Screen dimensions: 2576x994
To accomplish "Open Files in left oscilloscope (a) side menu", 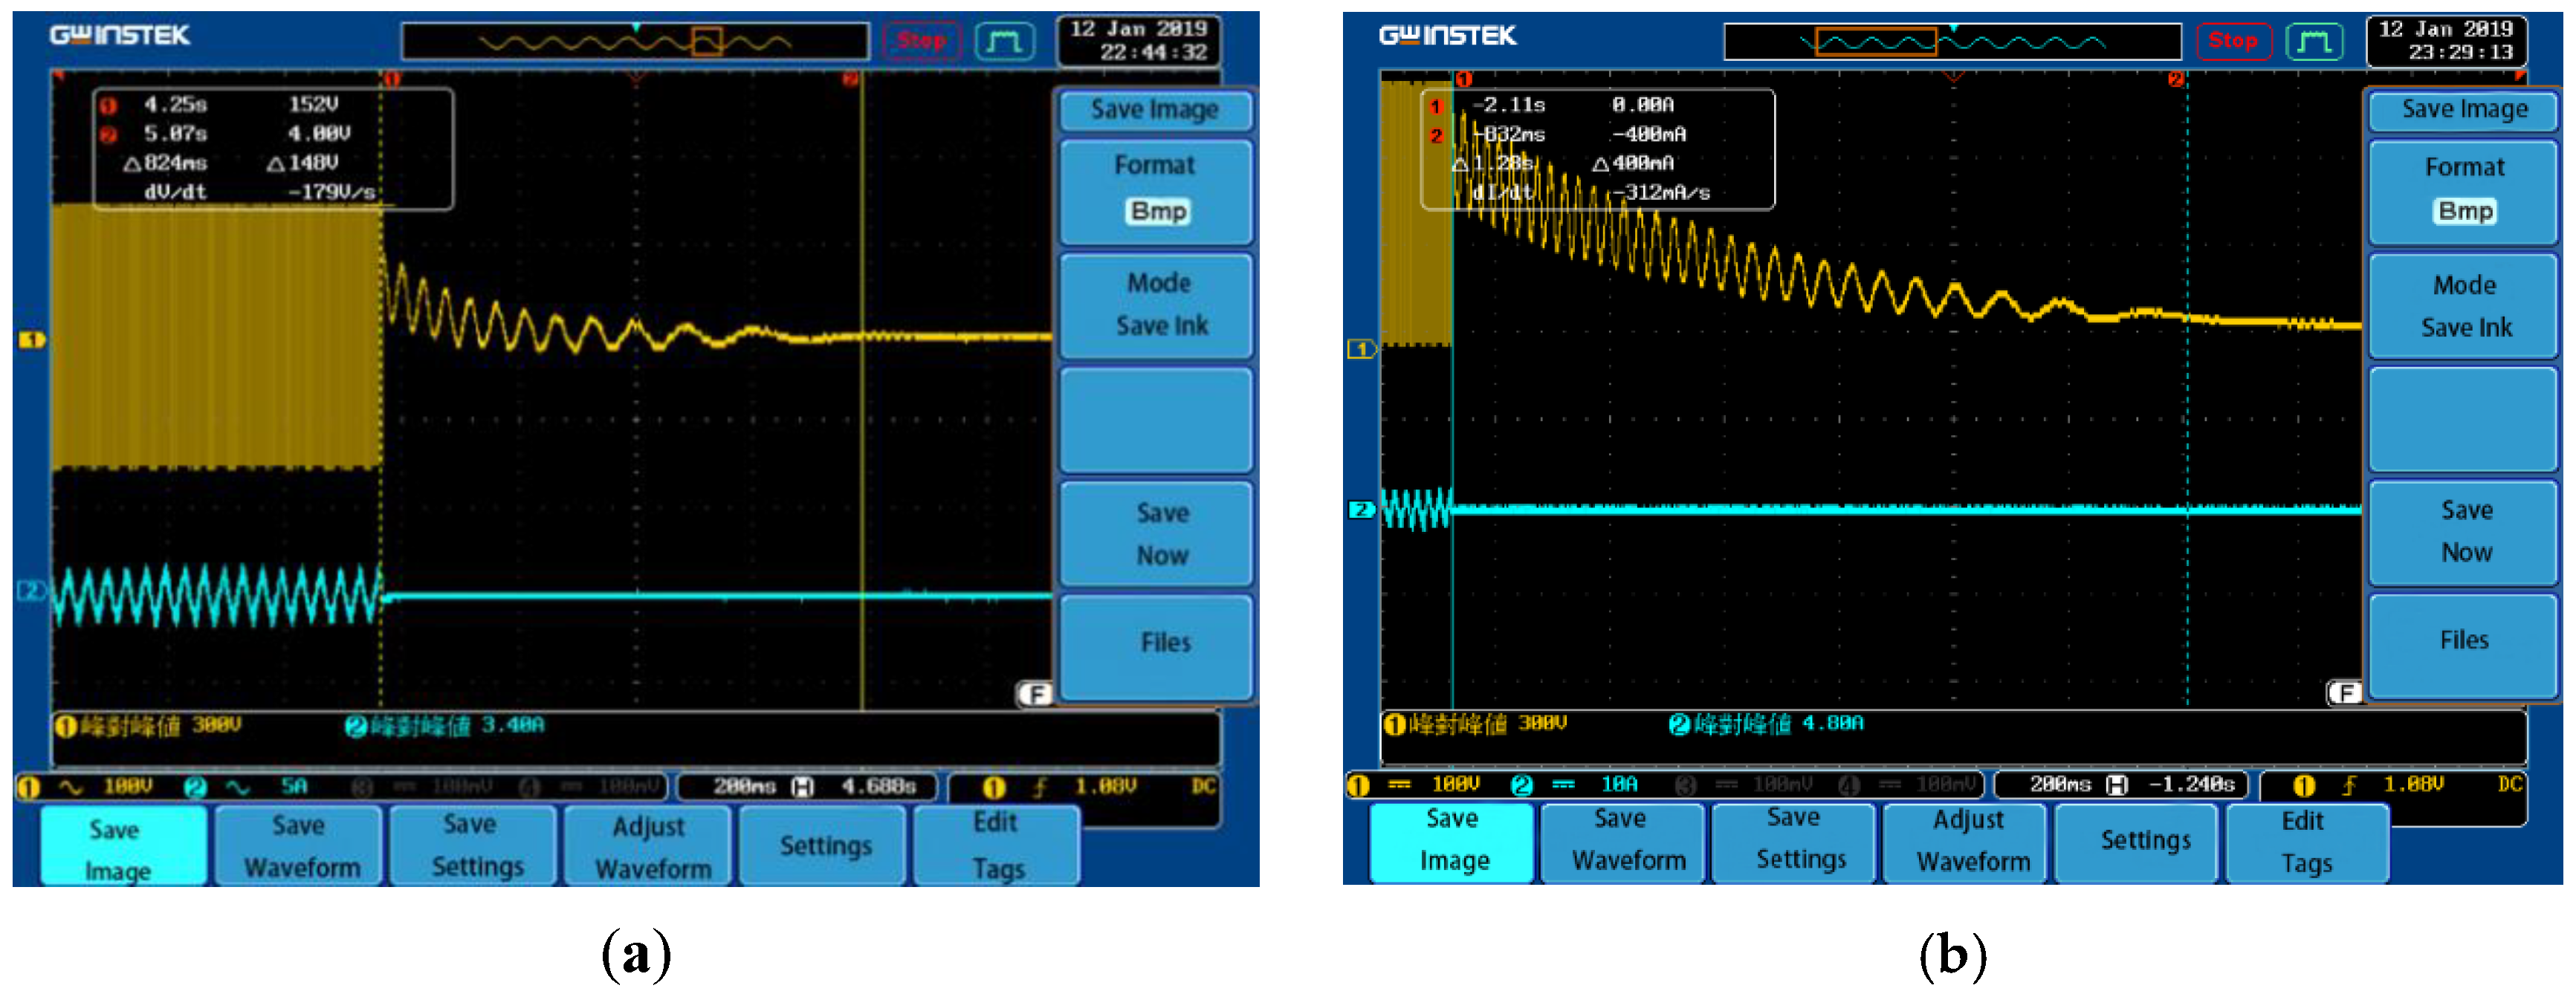I will pyautogui.click(x=1155, y=646).
